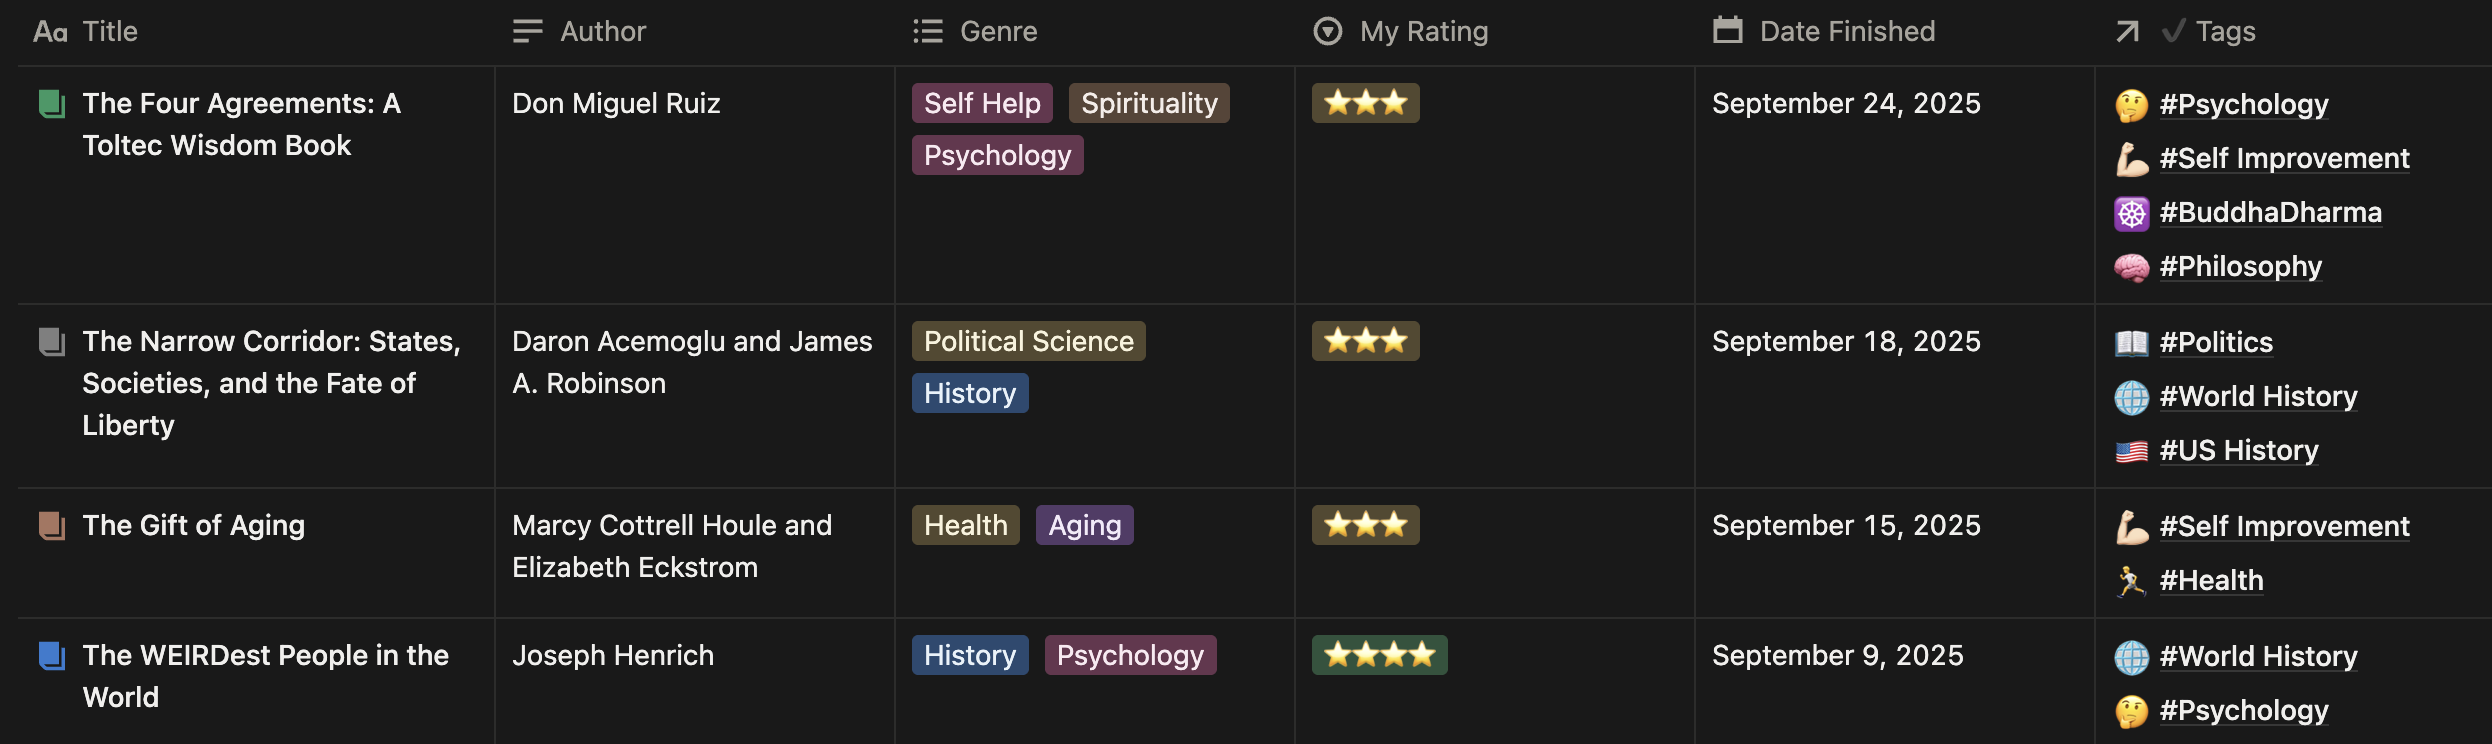Viewport: 2492px width, 744px height.
Task: Click the Tags column header
Action: click(x=2224, y=32)
